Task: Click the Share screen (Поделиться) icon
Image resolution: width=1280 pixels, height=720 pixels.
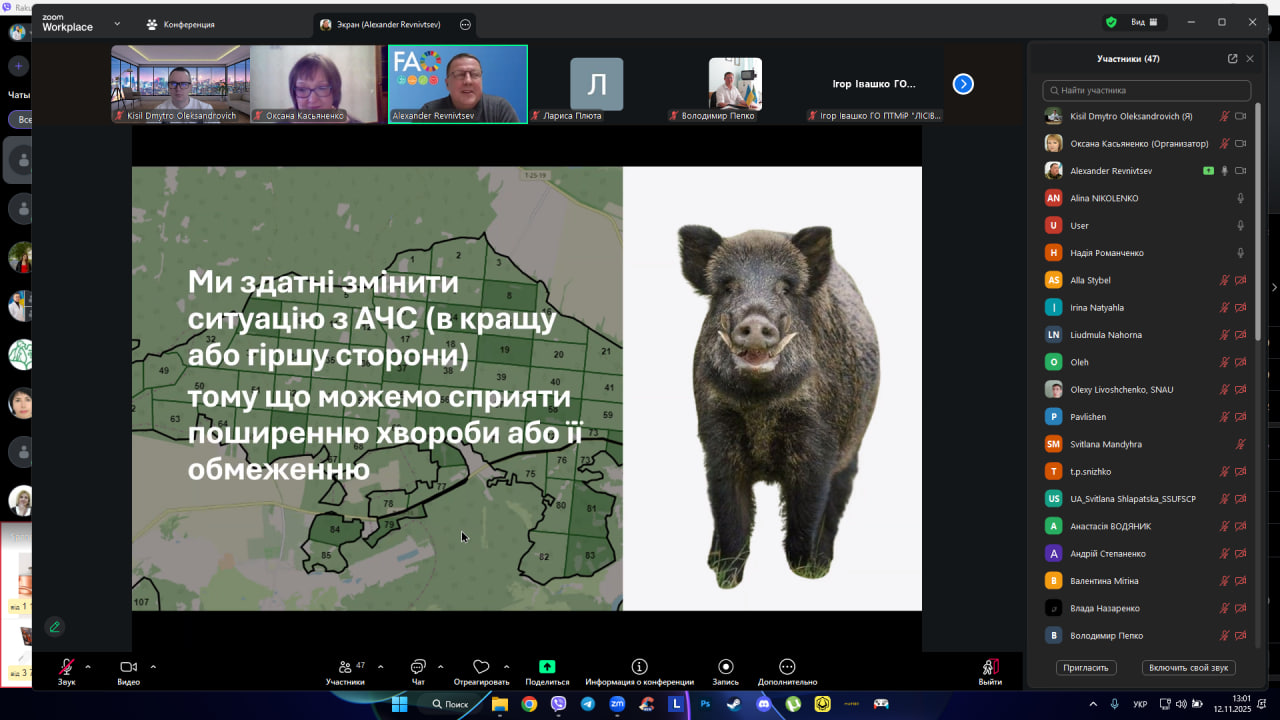Action: coord(547,668)
